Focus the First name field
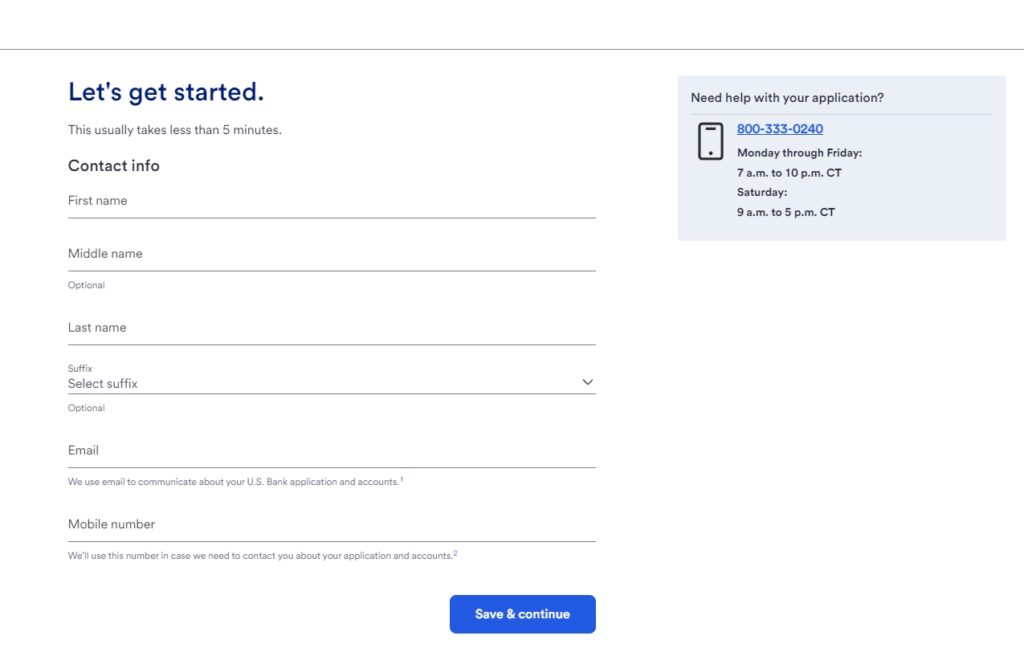Viewport: 1024px width, 648px height. [x=332, y=201]
